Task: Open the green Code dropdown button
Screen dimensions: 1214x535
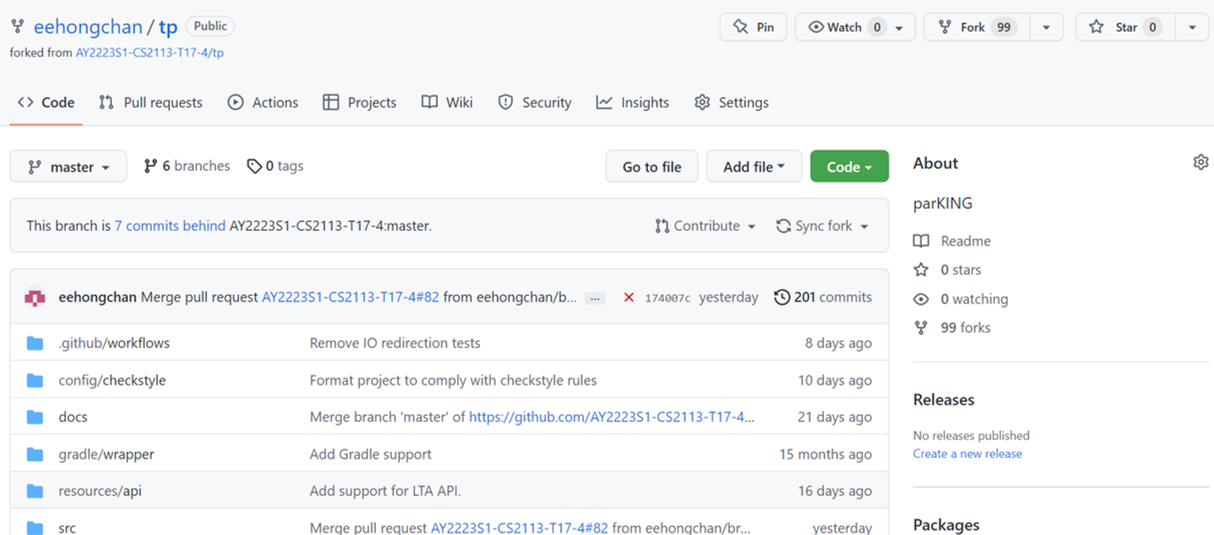Action: click(x=849, y=167)
